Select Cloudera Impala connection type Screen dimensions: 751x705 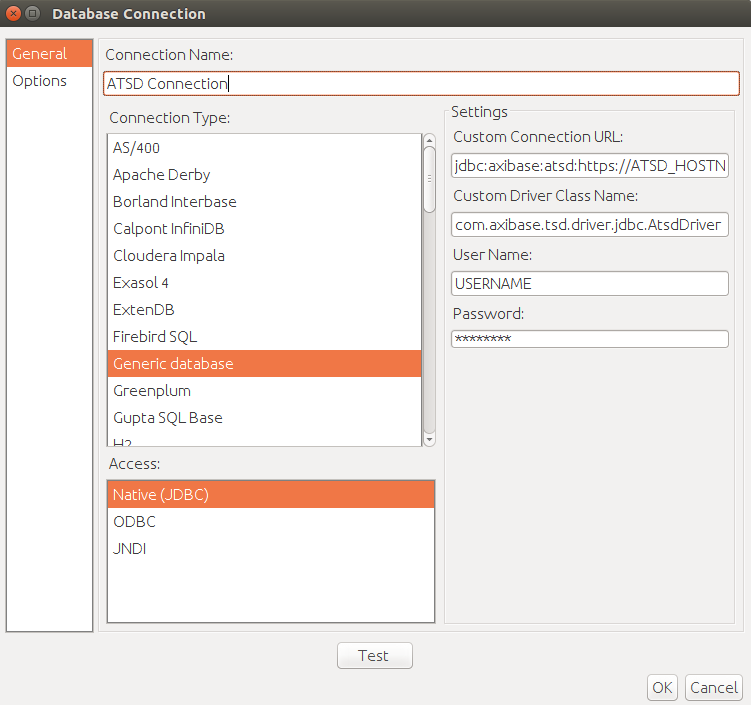pyautogui.click(x=264, y=255)
